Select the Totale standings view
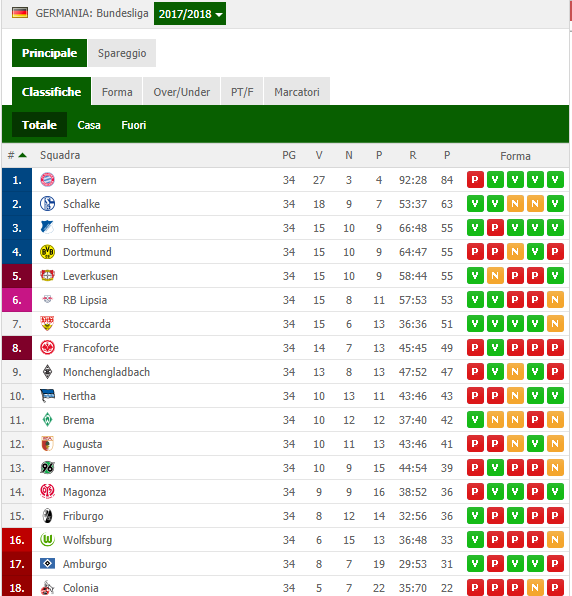The image size is (572, 596). point(39,125)
